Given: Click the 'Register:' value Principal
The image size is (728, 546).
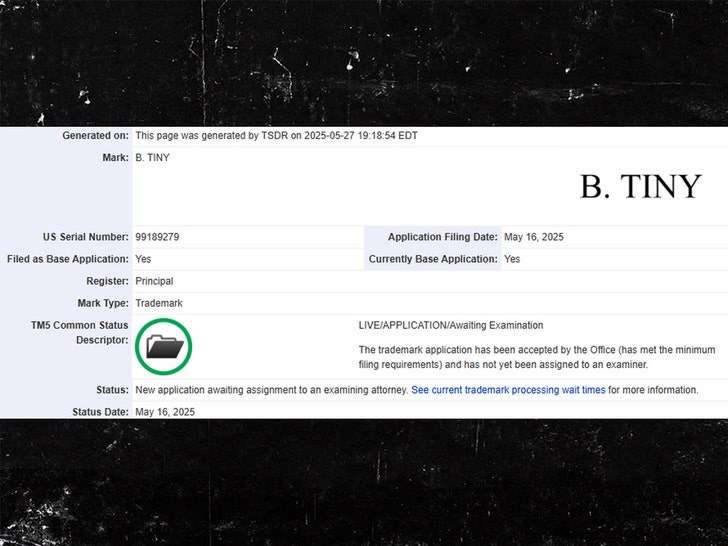Looking at the screenshot, I should click(x=154, y=281).
